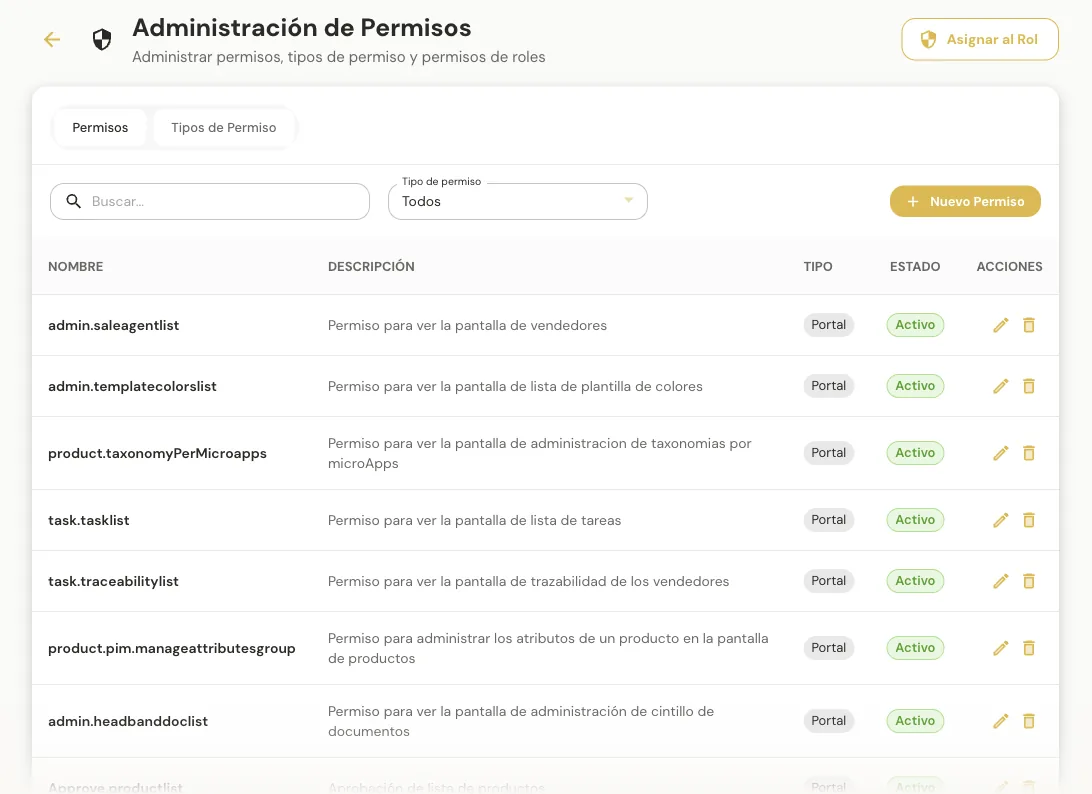Open the Tipo de permiso dropdown

coord(517,201)
